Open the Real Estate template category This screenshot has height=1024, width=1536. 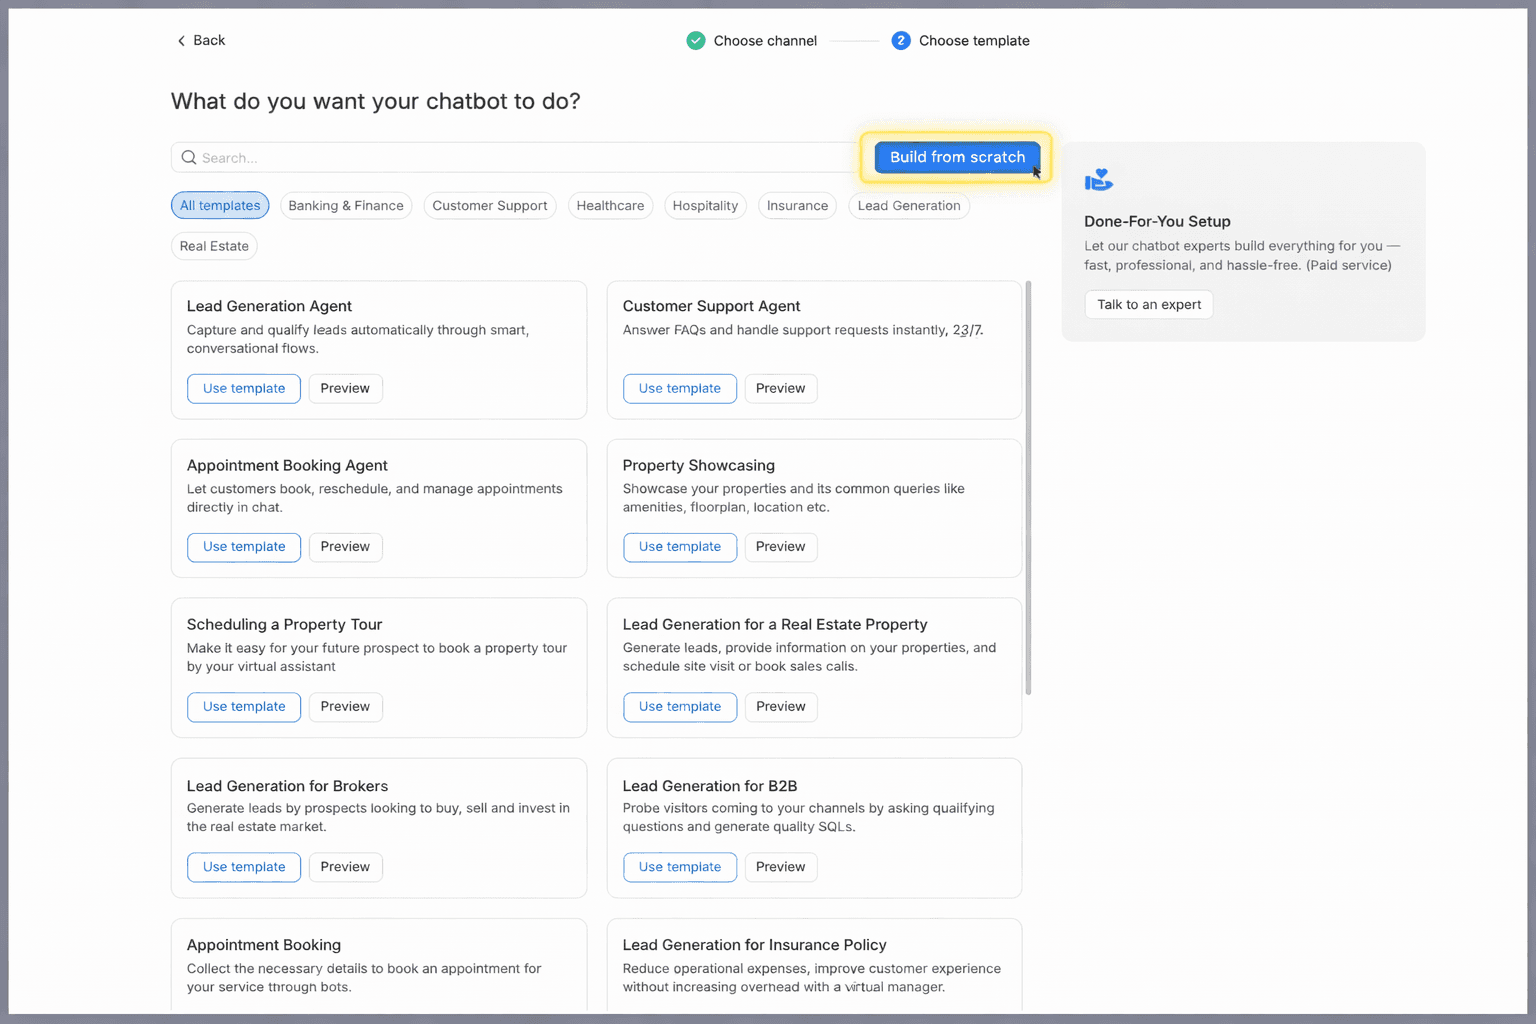[214, 246]
